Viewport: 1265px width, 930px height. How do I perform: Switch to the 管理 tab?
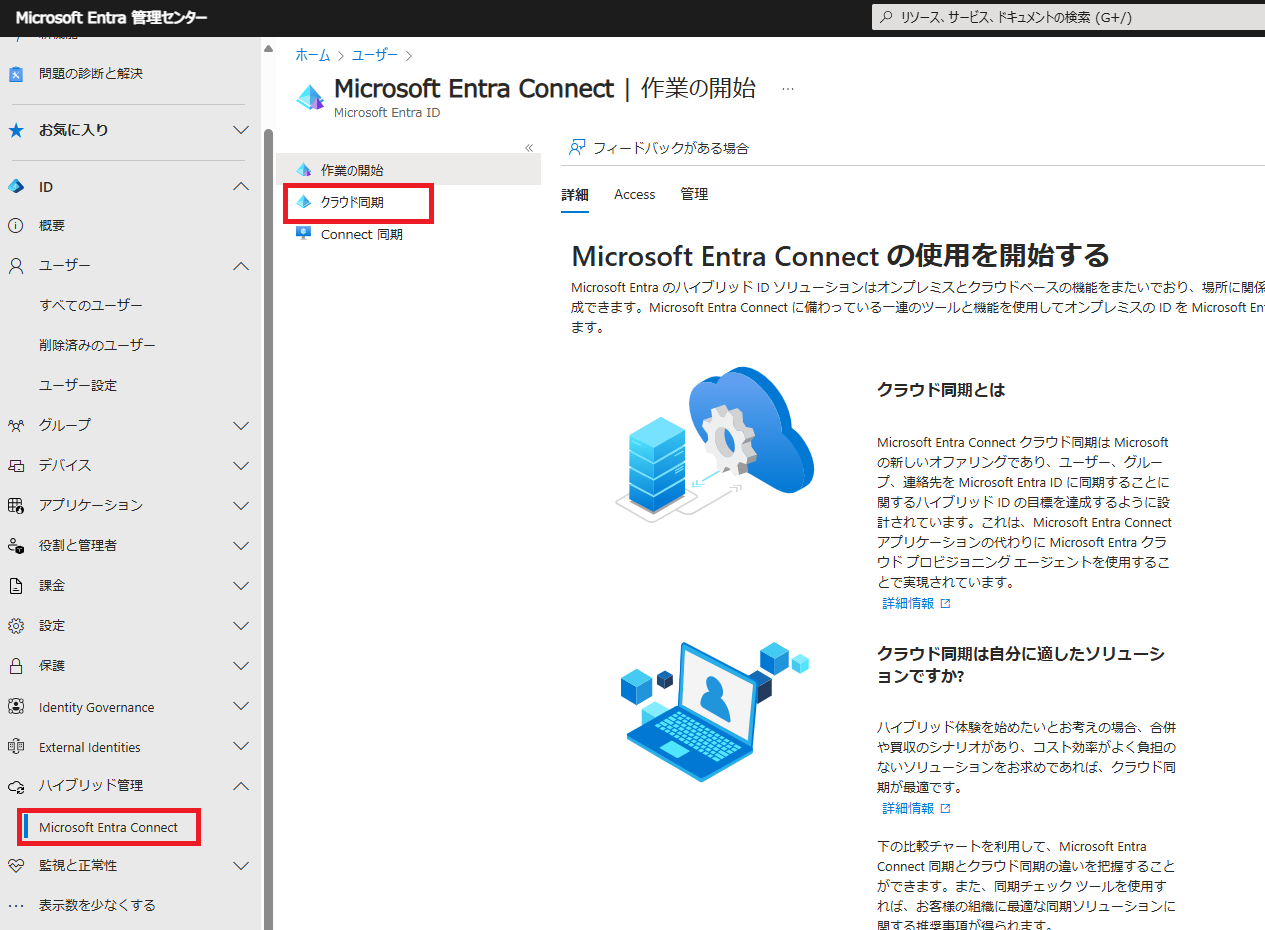694,194
